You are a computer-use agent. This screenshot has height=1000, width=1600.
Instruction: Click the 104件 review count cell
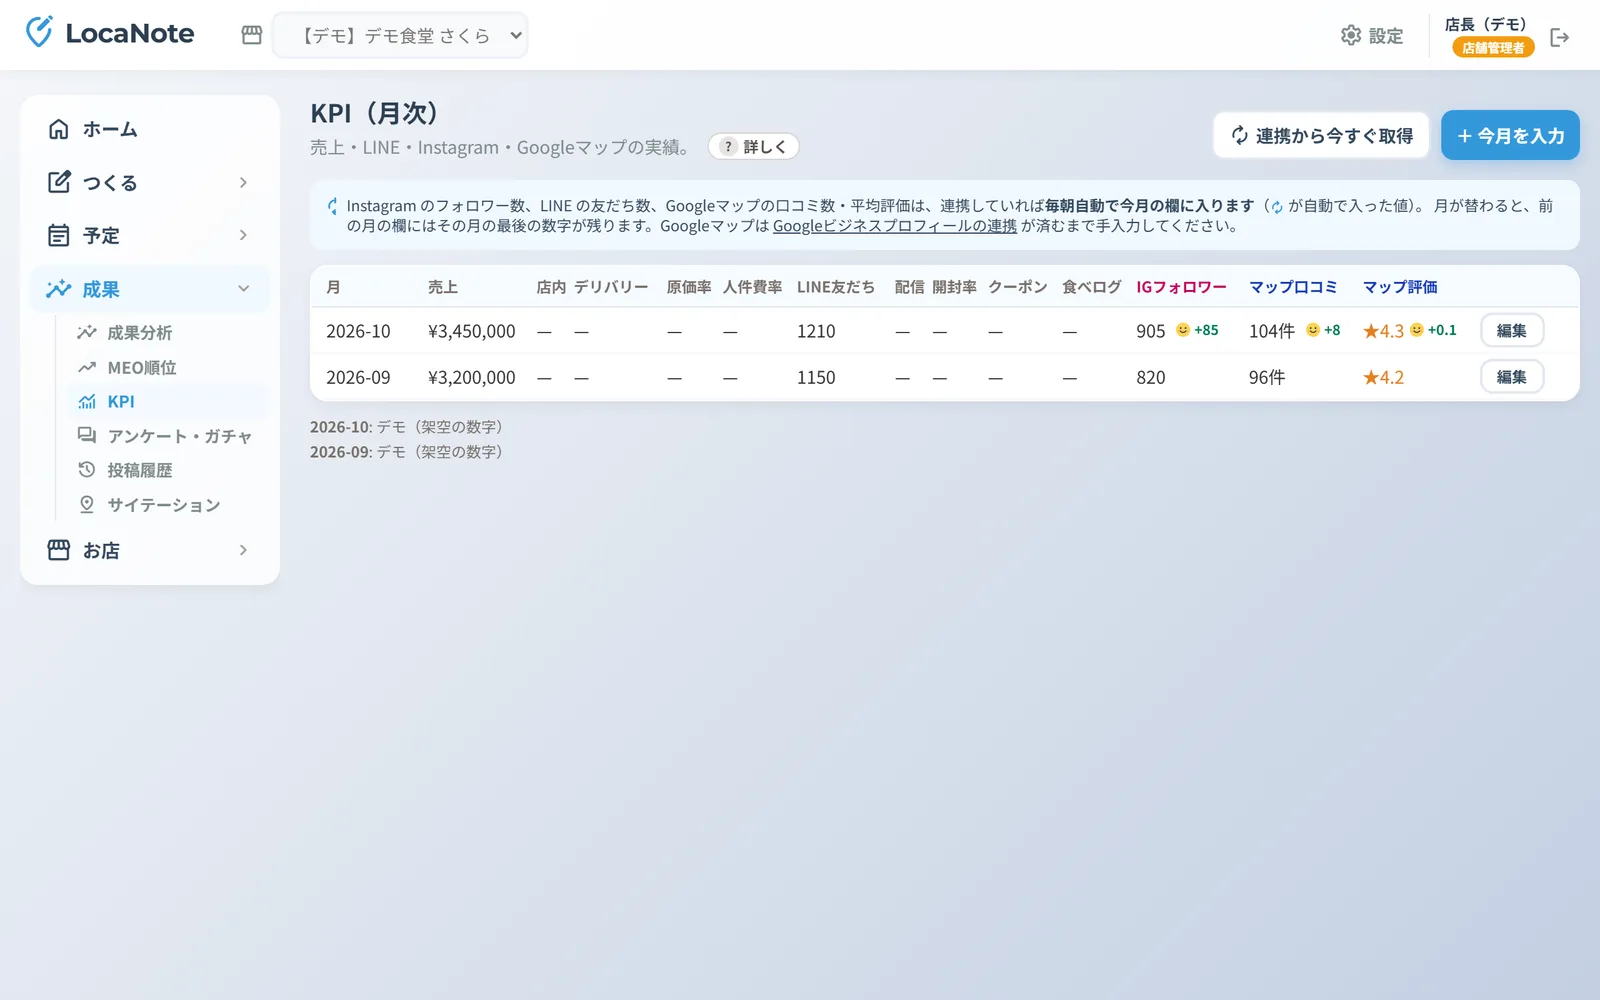1272,331
